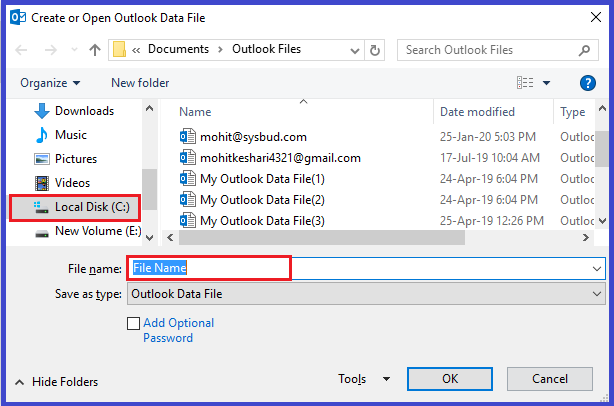614x406 pixels.
Task: Enable the Add Optional Password checkbox
Action: click(x=134, y=324)
